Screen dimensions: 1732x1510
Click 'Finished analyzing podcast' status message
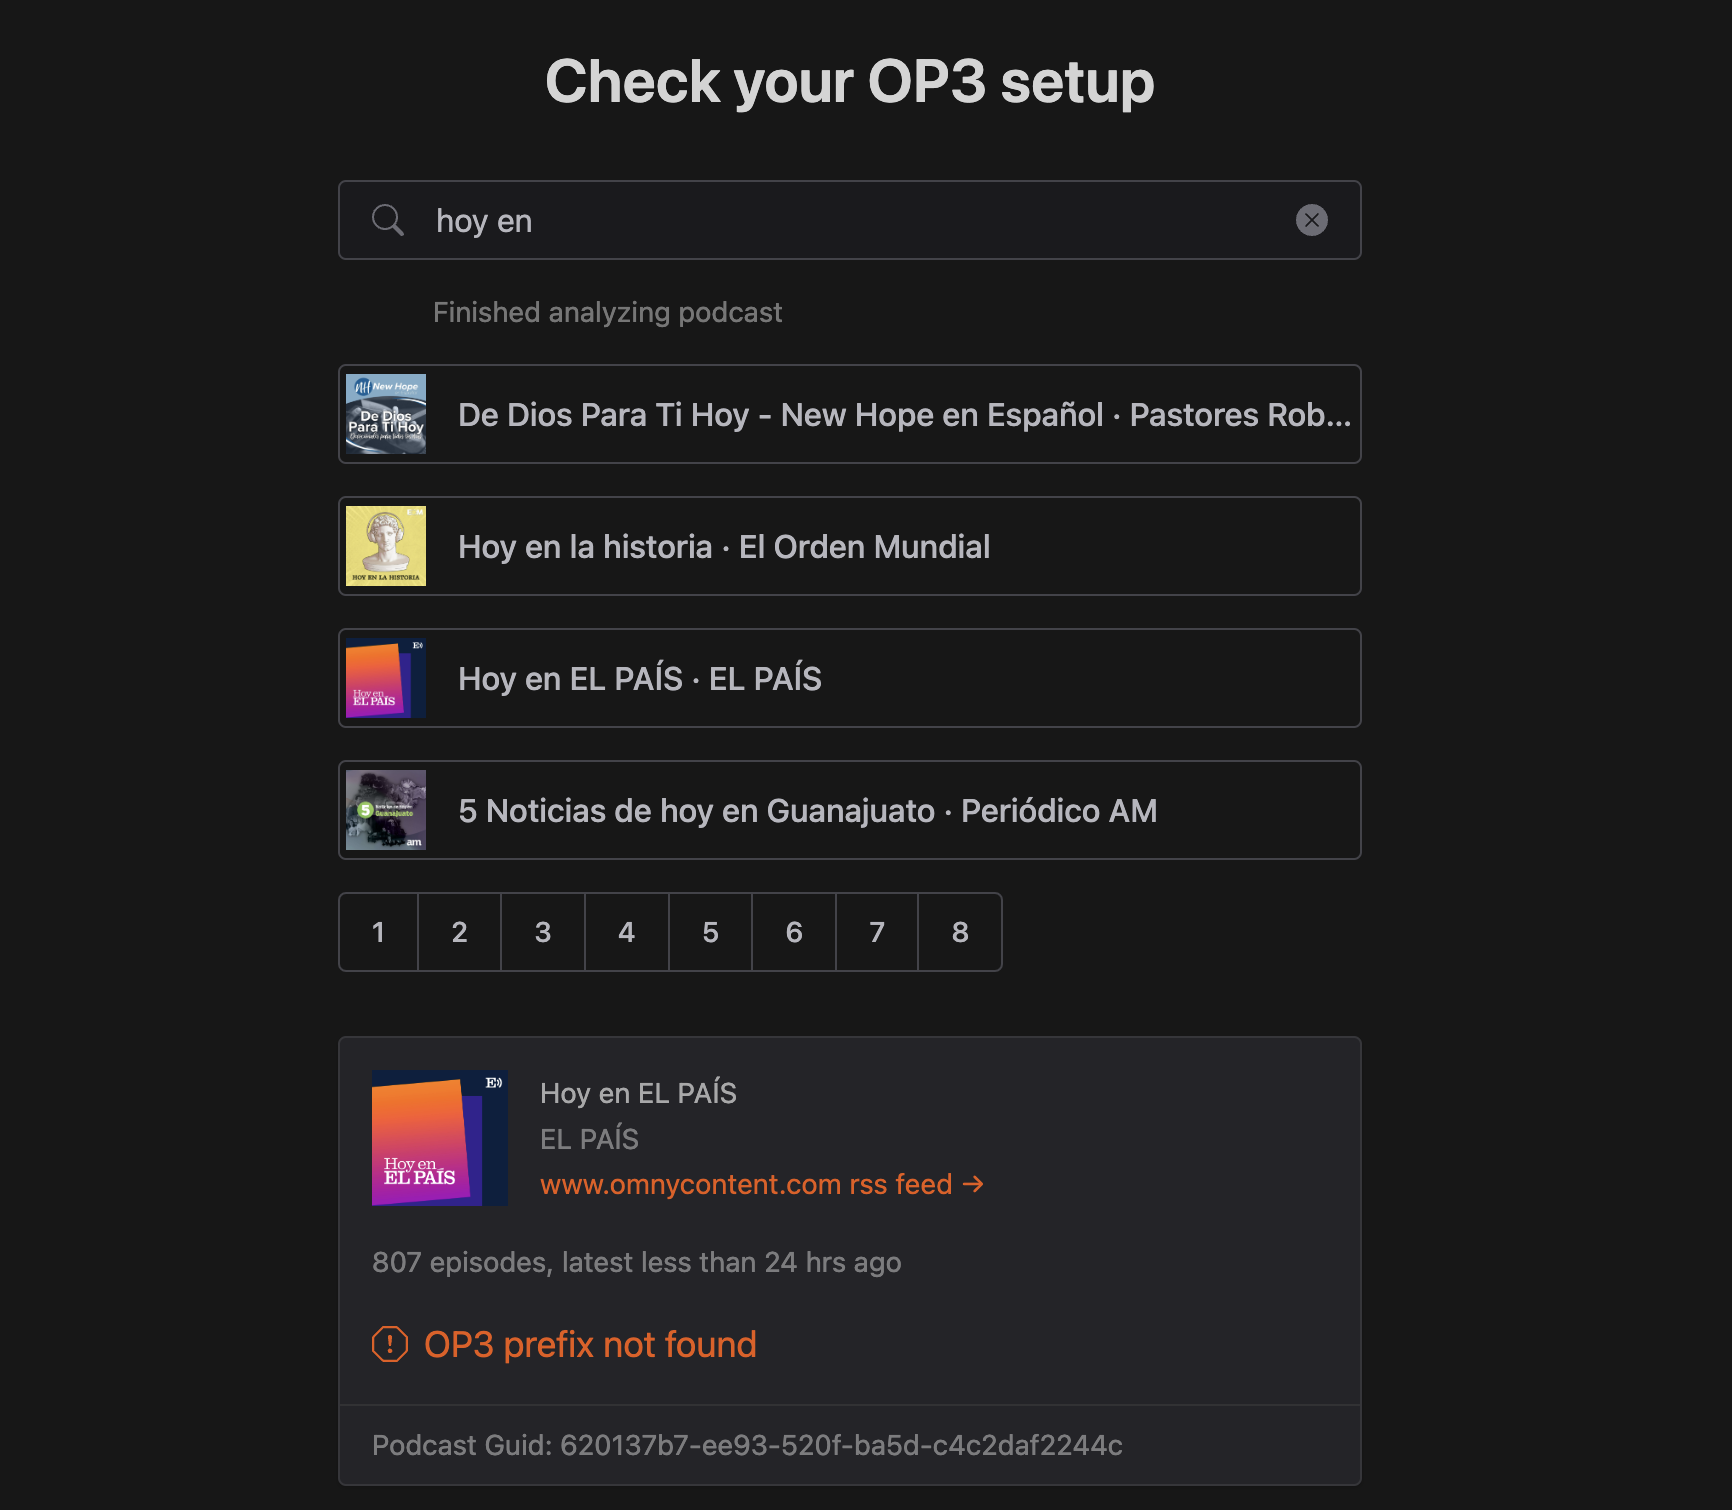607,312
